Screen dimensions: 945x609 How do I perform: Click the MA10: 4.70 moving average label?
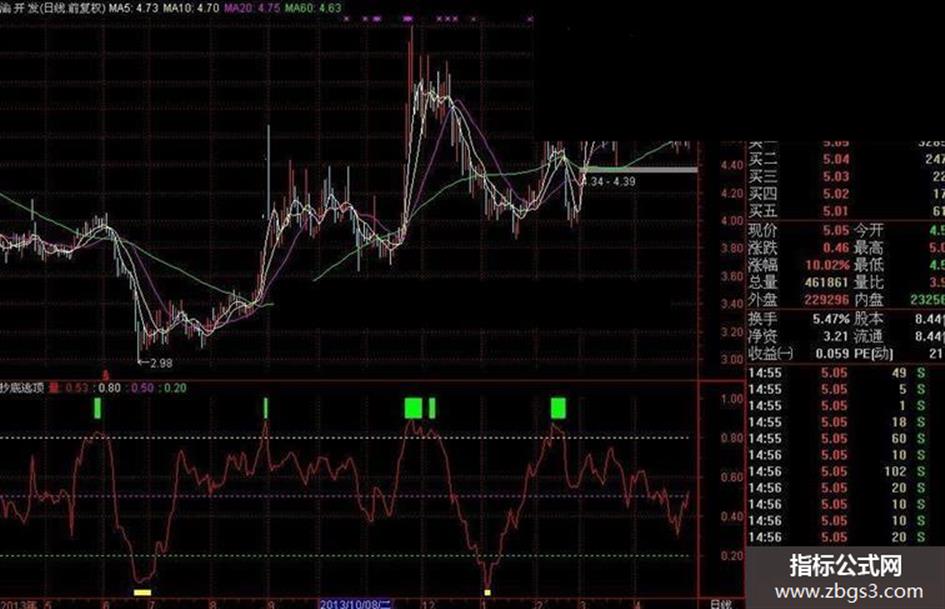point(191,8)
